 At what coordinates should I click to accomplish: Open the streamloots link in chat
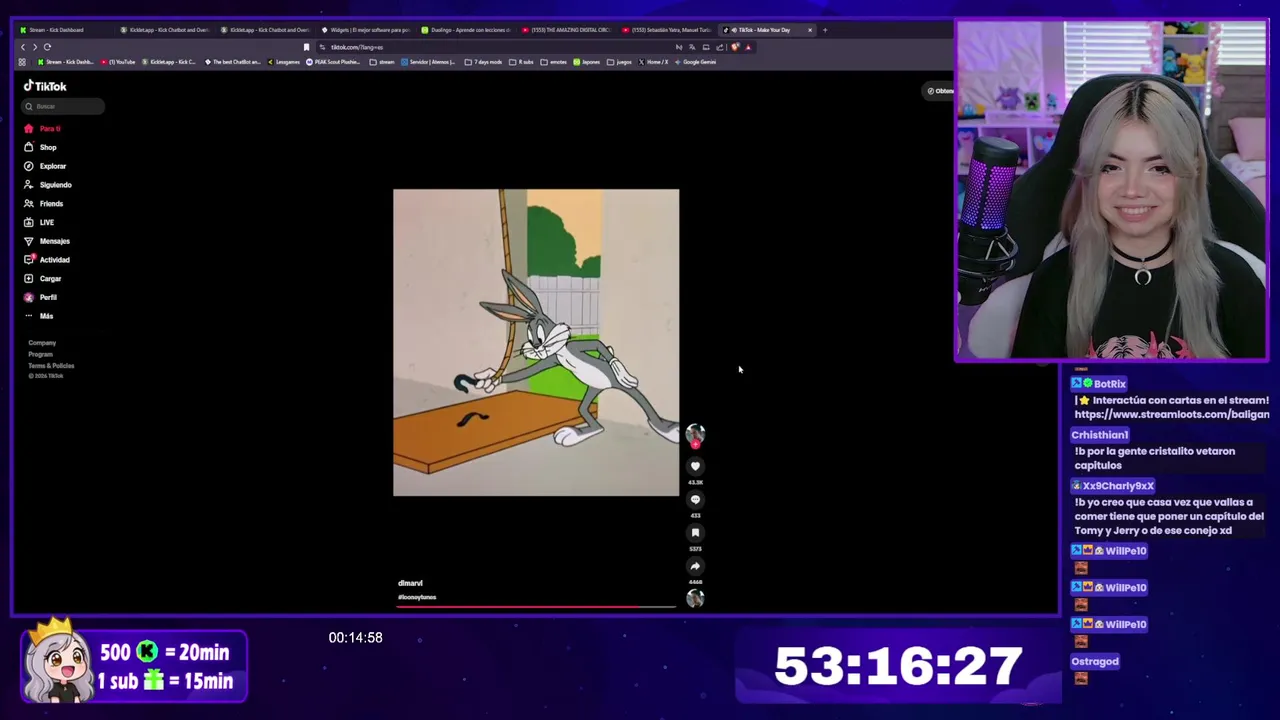(x=1172, y=414)
